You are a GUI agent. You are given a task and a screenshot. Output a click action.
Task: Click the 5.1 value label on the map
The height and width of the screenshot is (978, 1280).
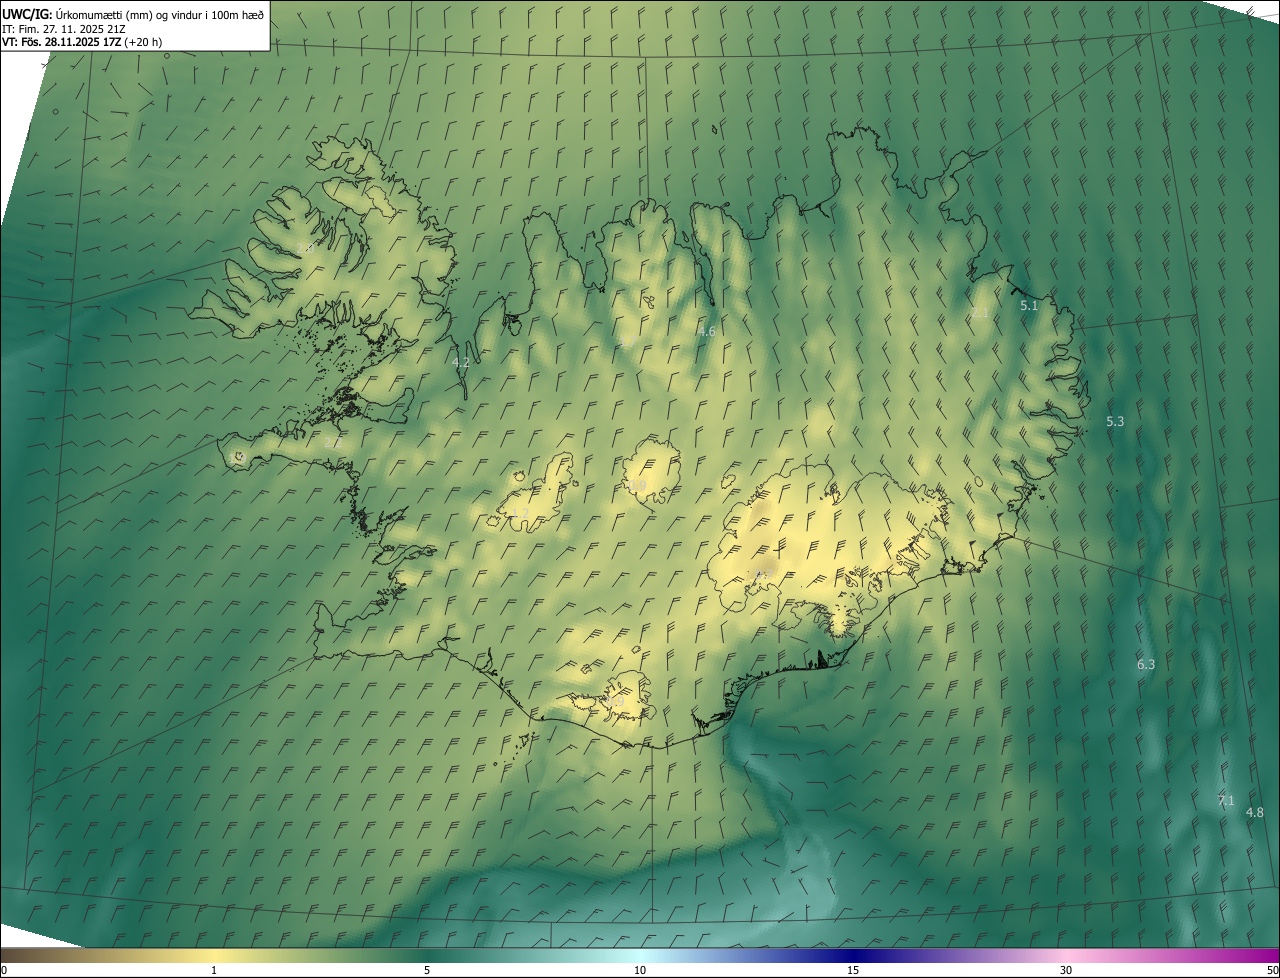[1029, 306]
